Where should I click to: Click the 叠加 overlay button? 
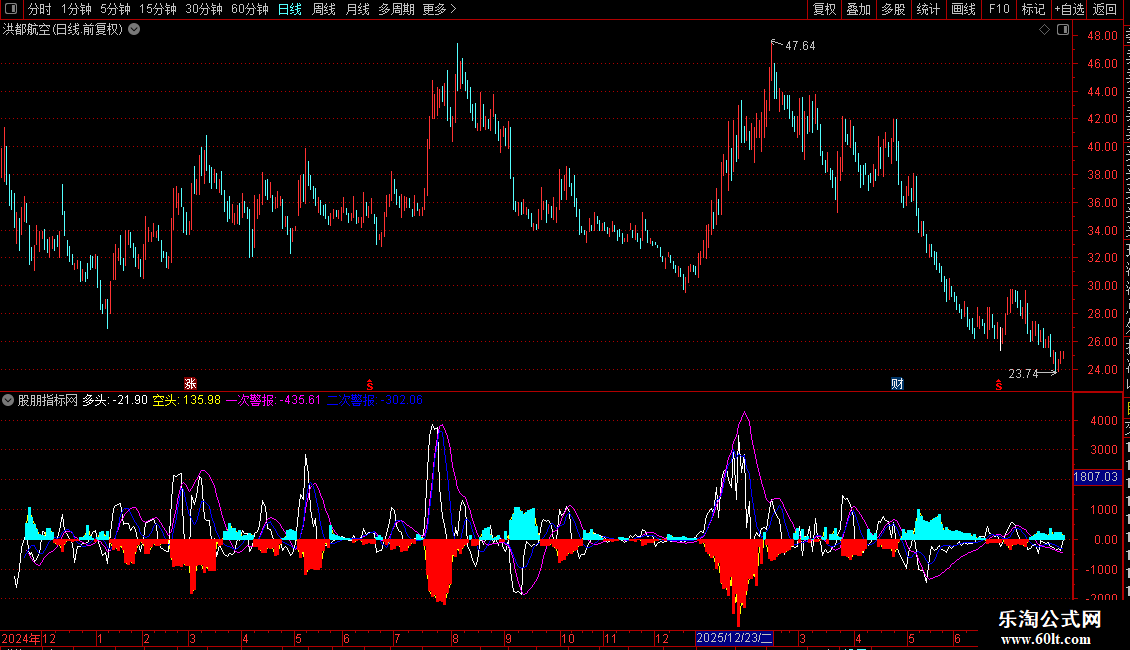click(x=858, y=9)
